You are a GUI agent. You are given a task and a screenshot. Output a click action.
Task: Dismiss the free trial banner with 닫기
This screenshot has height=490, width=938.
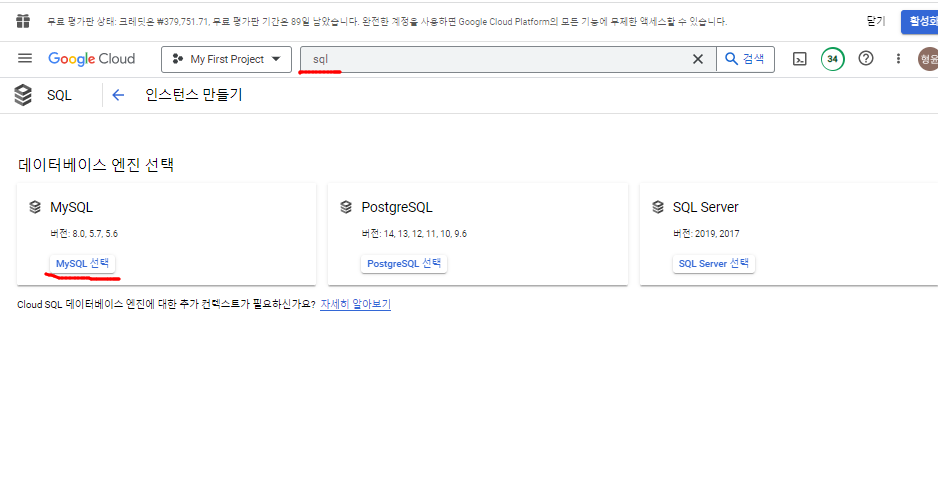pyautogui.click(x=875, y=21)
